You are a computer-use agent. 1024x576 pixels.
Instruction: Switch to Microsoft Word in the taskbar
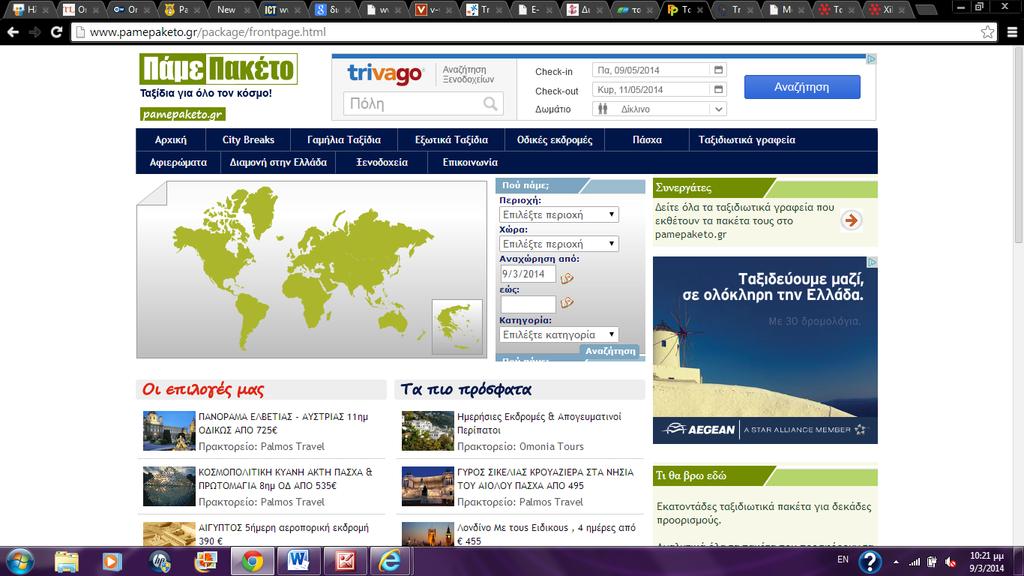coord(298,562)
